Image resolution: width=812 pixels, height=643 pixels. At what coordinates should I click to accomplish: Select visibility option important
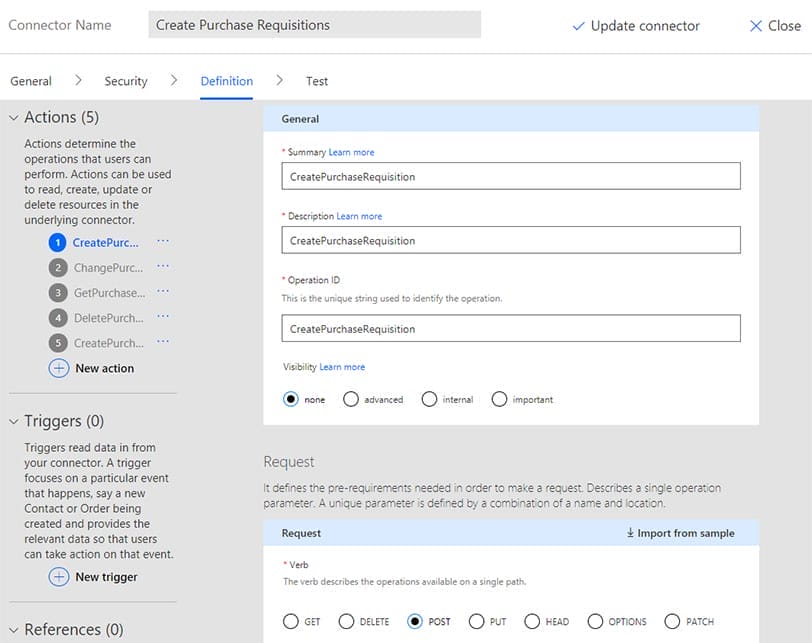[499, 399]
